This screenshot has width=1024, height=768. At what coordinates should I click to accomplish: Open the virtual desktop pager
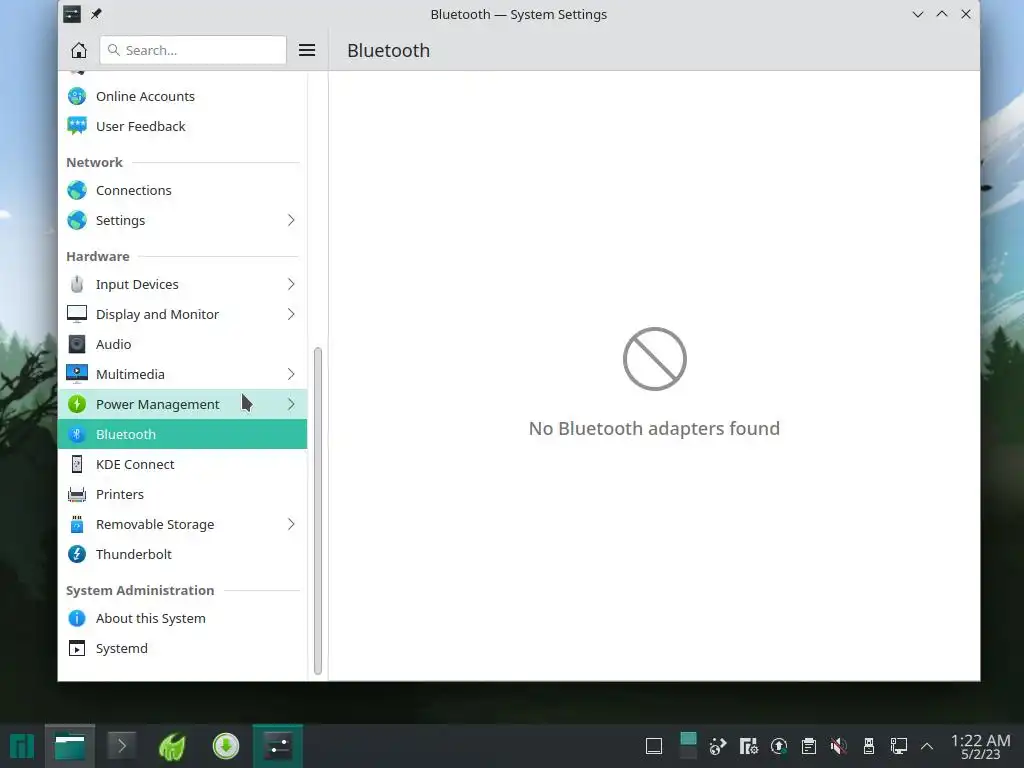point(688,746)
